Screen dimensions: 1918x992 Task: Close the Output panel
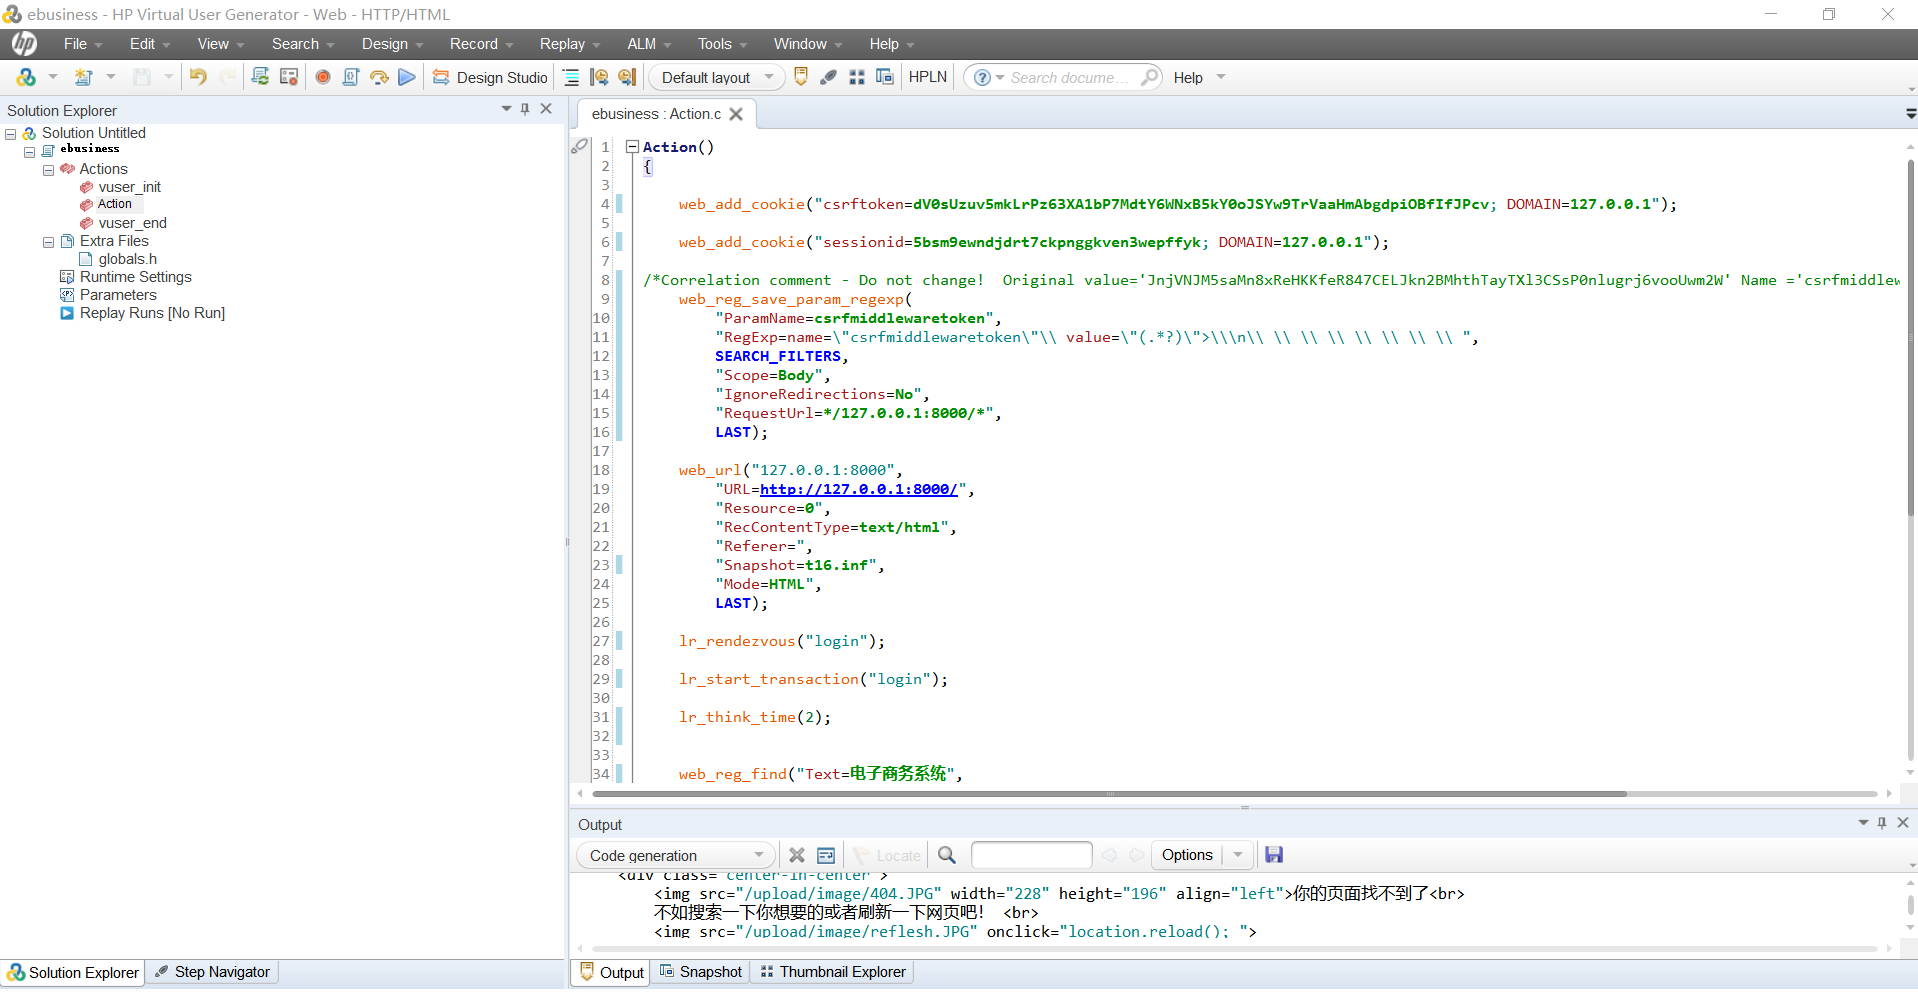1903,823
